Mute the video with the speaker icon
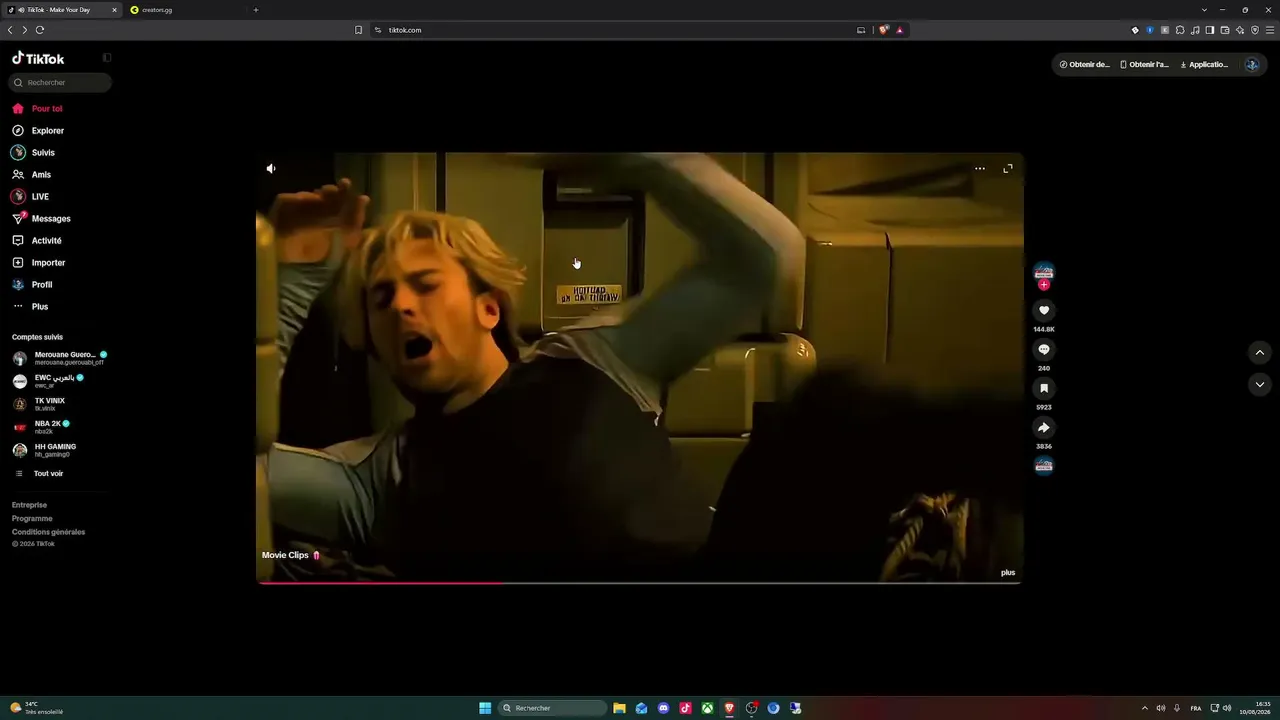Viewport: 1280px width, 720px height. 271,169
